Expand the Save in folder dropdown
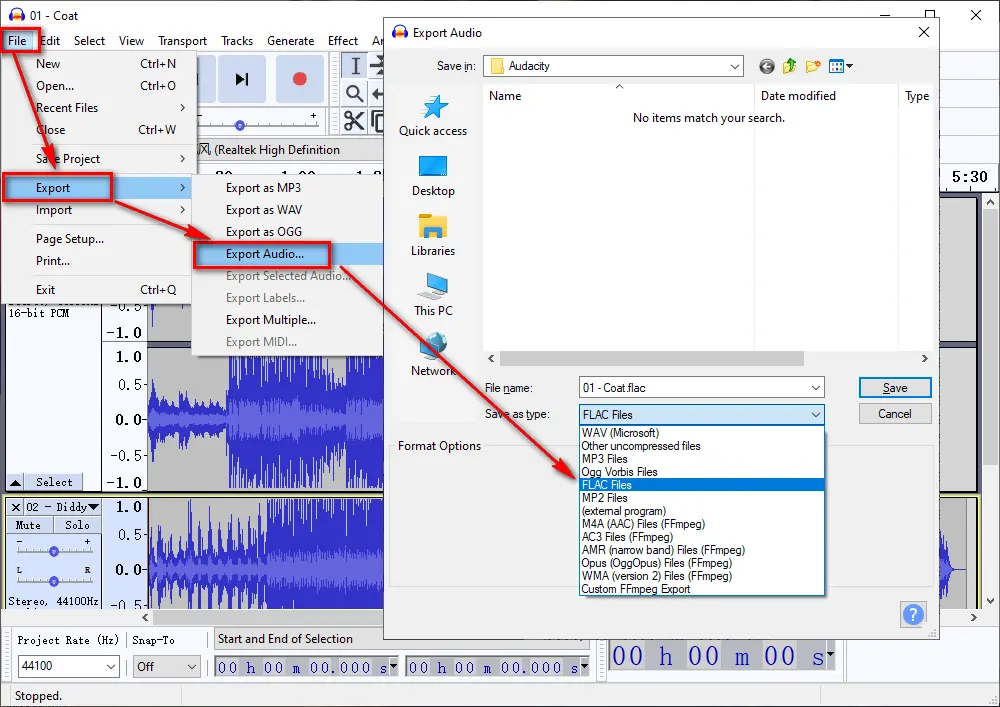The width and height of the screenshot is (1000, 707). 735,66
